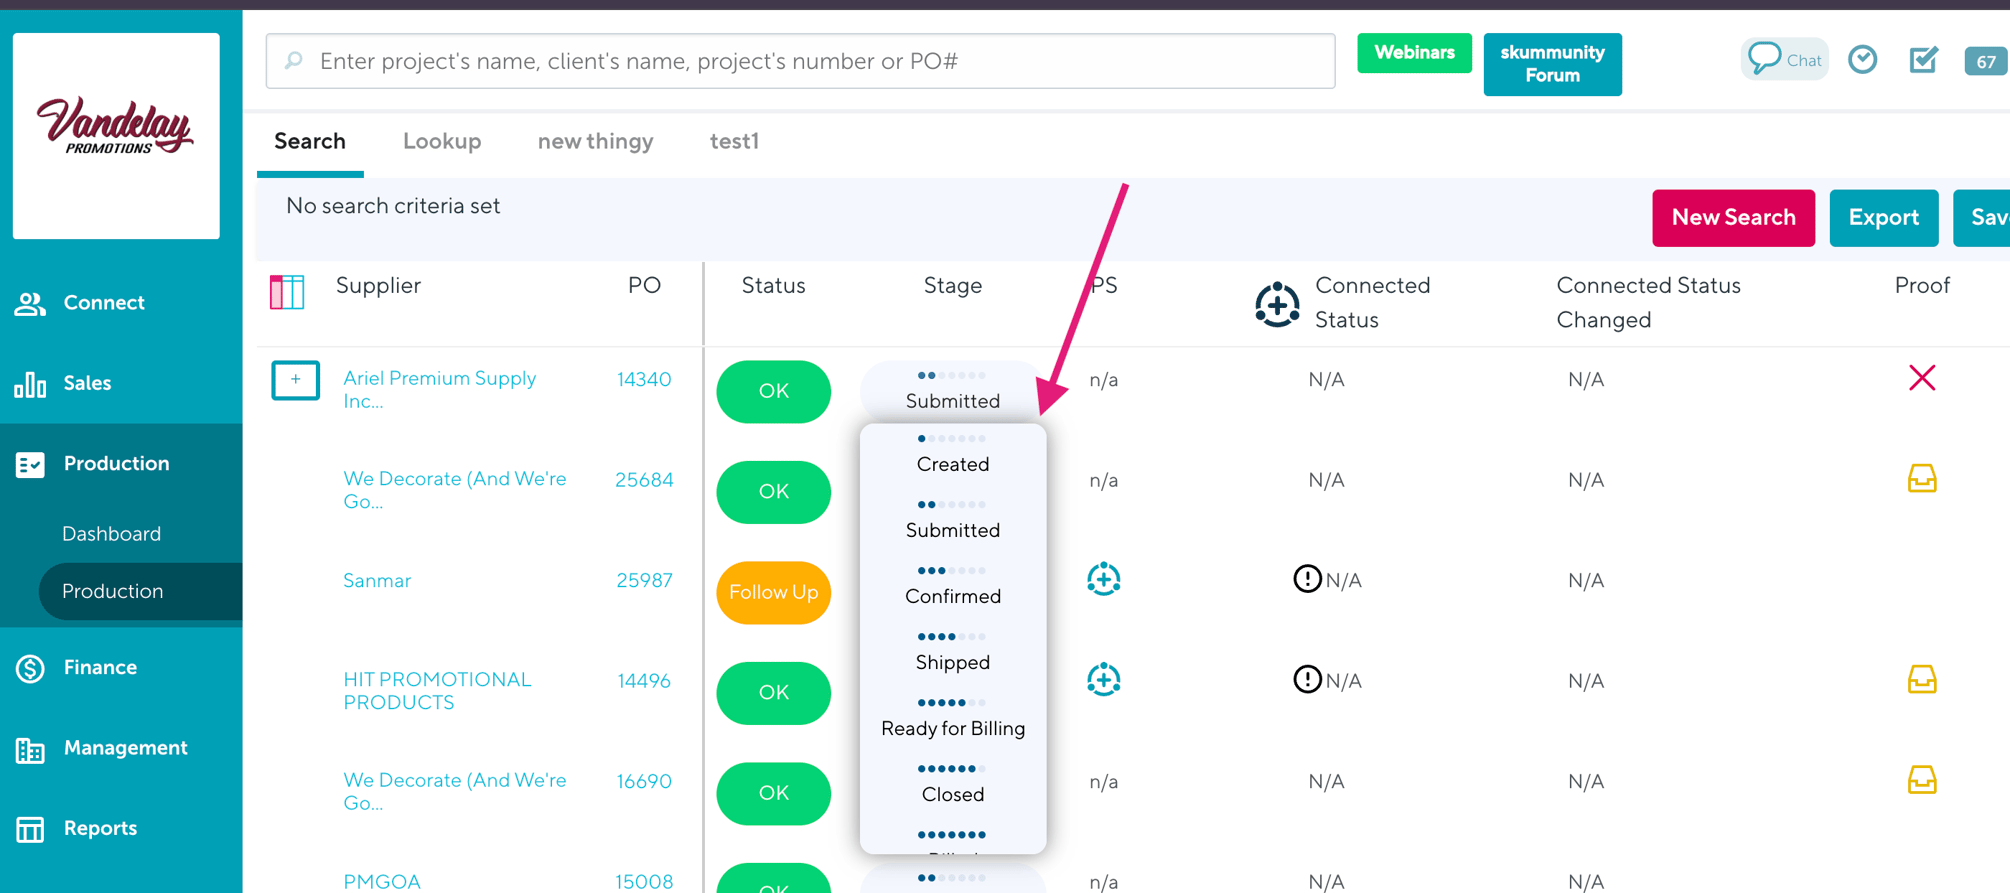Viewport: 2010px width, 893px height.
Task: Click the Finance dollar icon
Action: pos(30,668)
